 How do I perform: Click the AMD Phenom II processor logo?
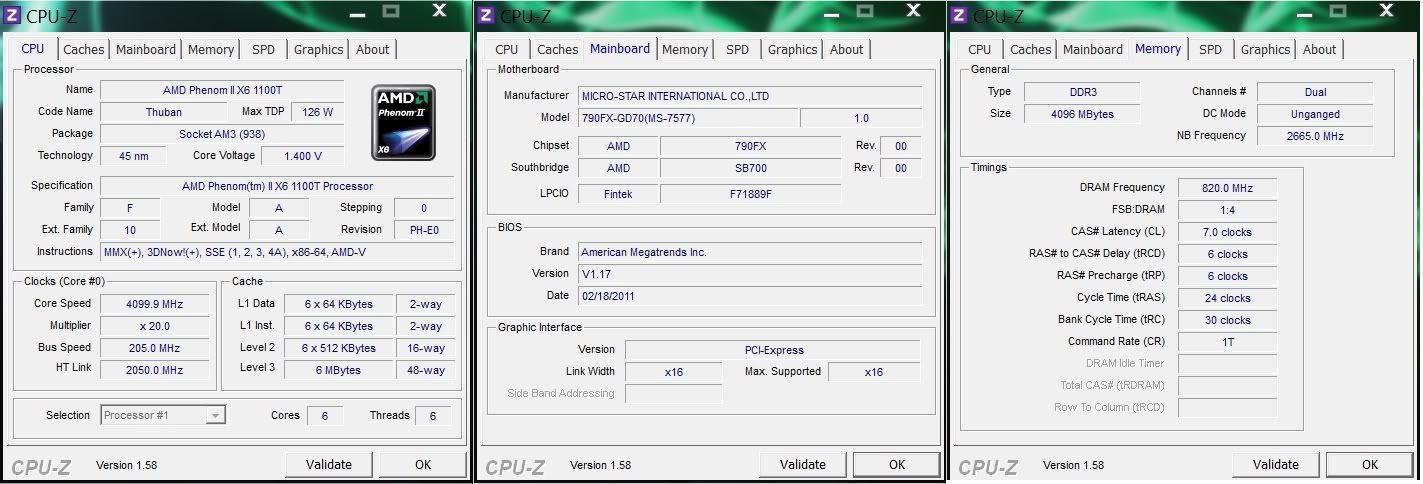pos(404,124)
